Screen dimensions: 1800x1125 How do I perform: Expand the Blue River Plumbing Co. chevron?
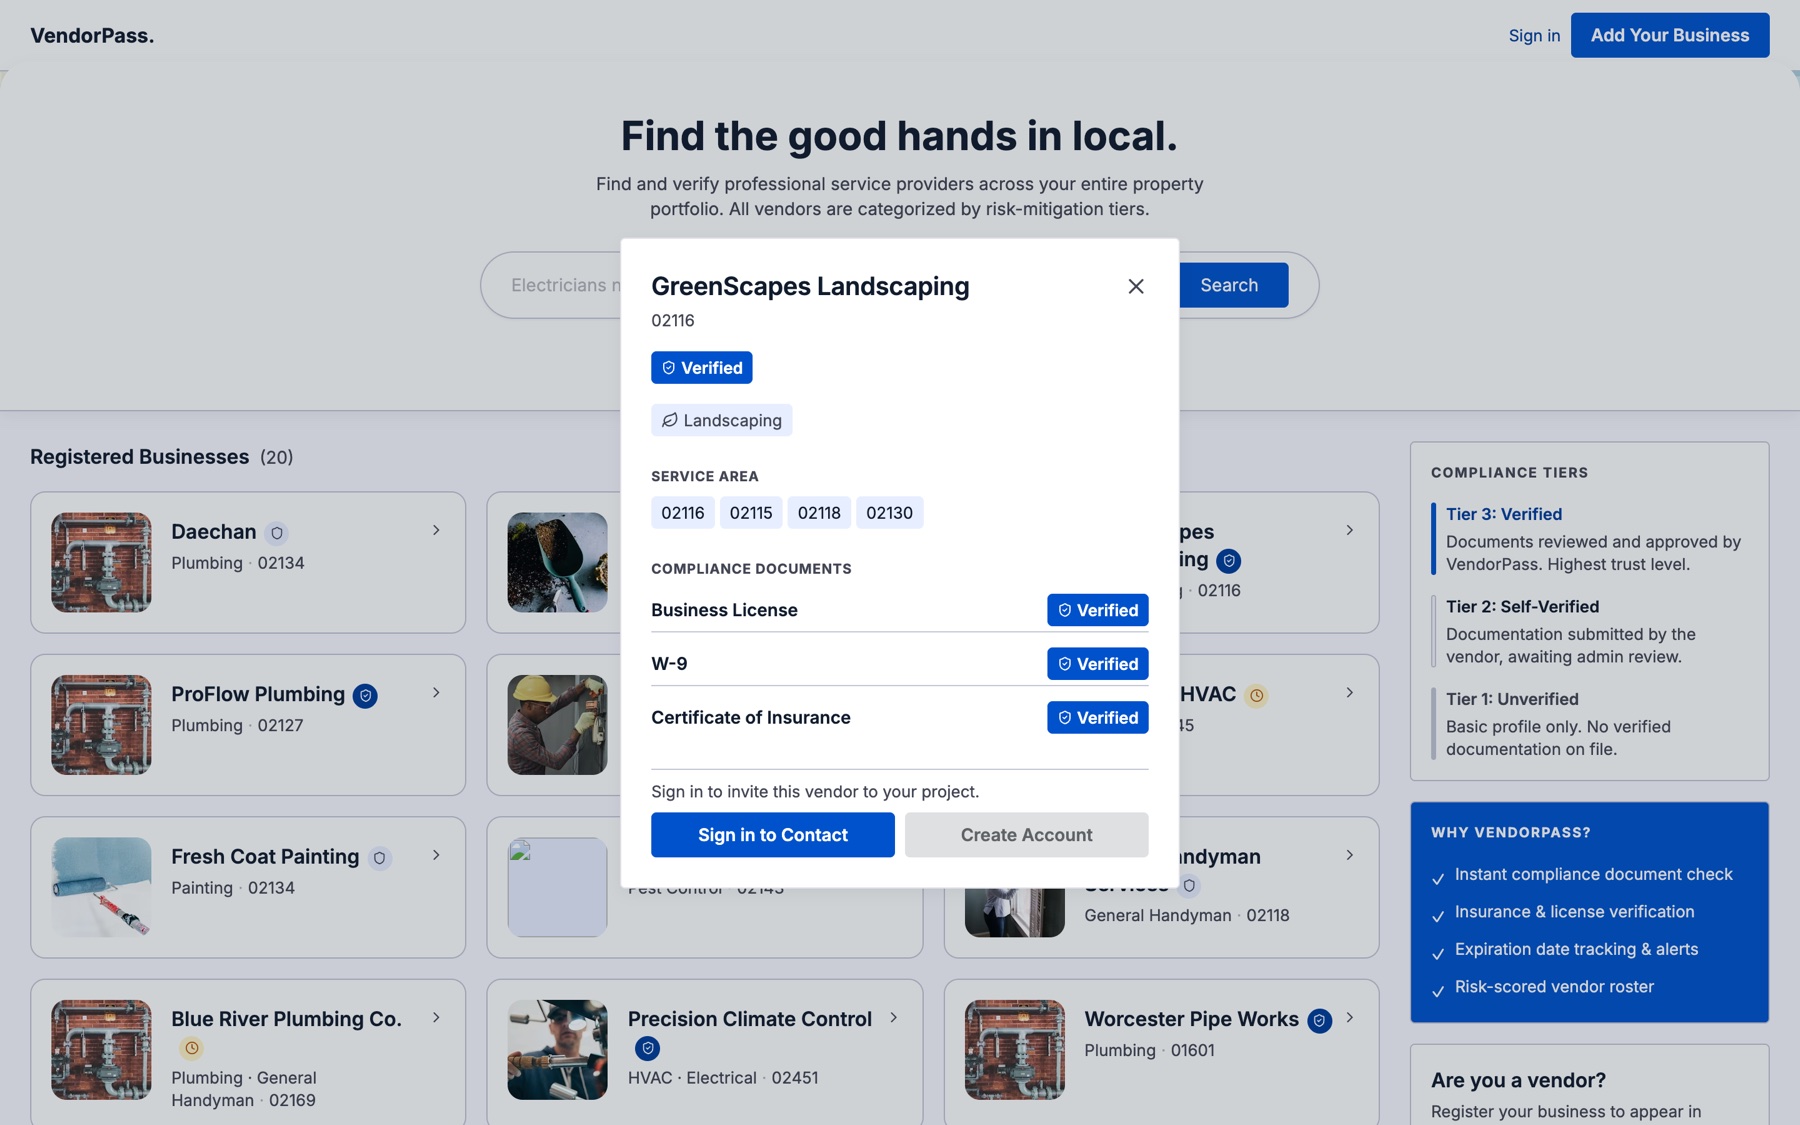pos(436,1017)
